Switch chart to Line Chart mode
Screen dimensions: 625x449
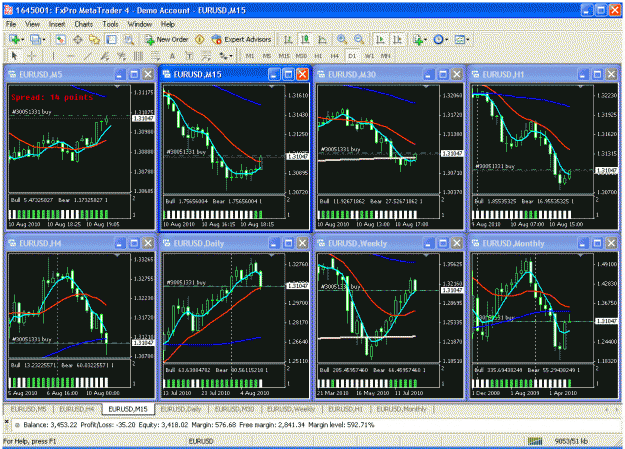[x=322, y=39]
